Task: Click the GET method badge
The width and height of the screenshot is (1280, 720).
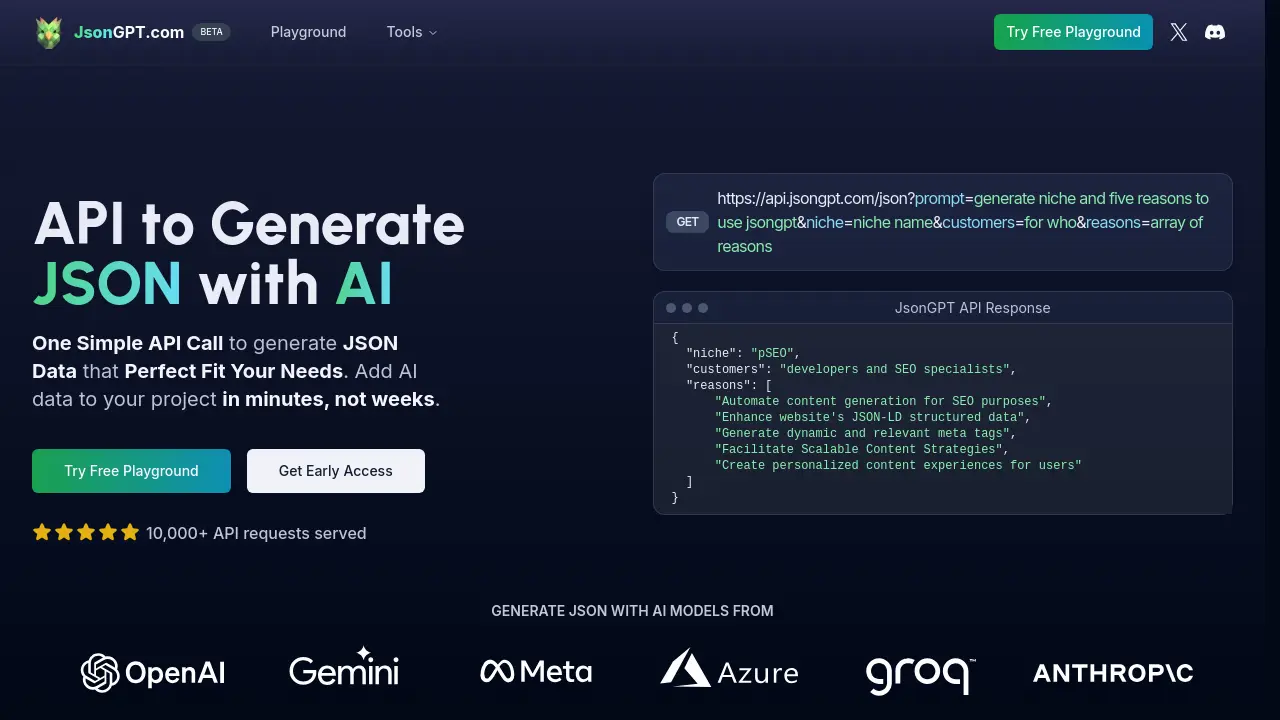Action: click(687, 222)
